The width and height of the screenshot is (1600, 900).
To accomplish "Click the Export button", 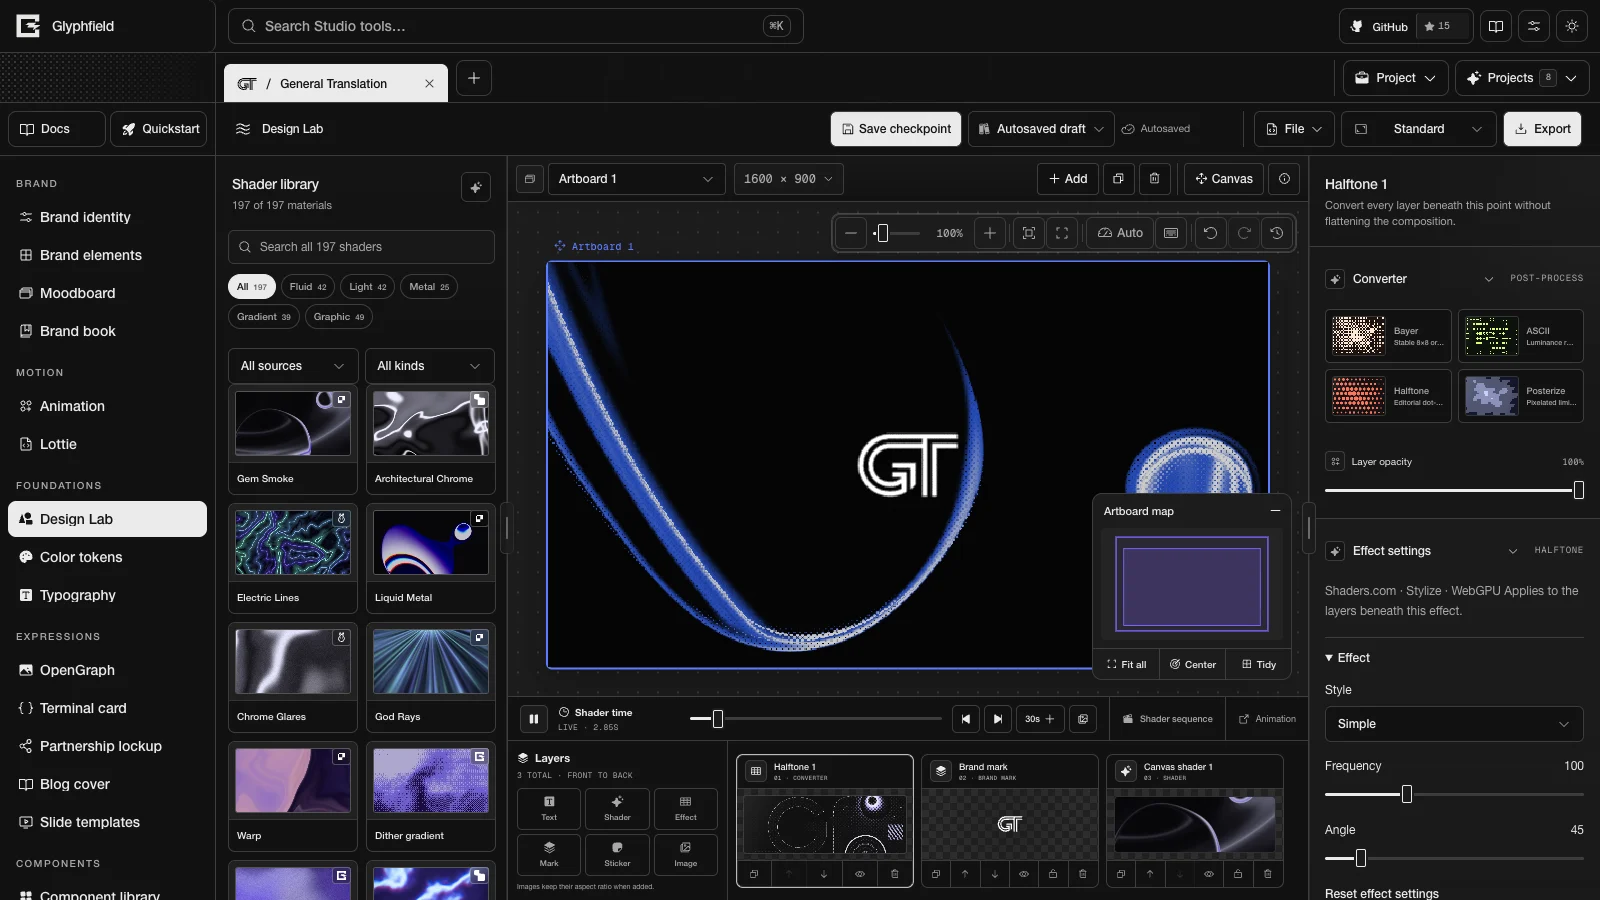I will click(x=1543, y=129).
